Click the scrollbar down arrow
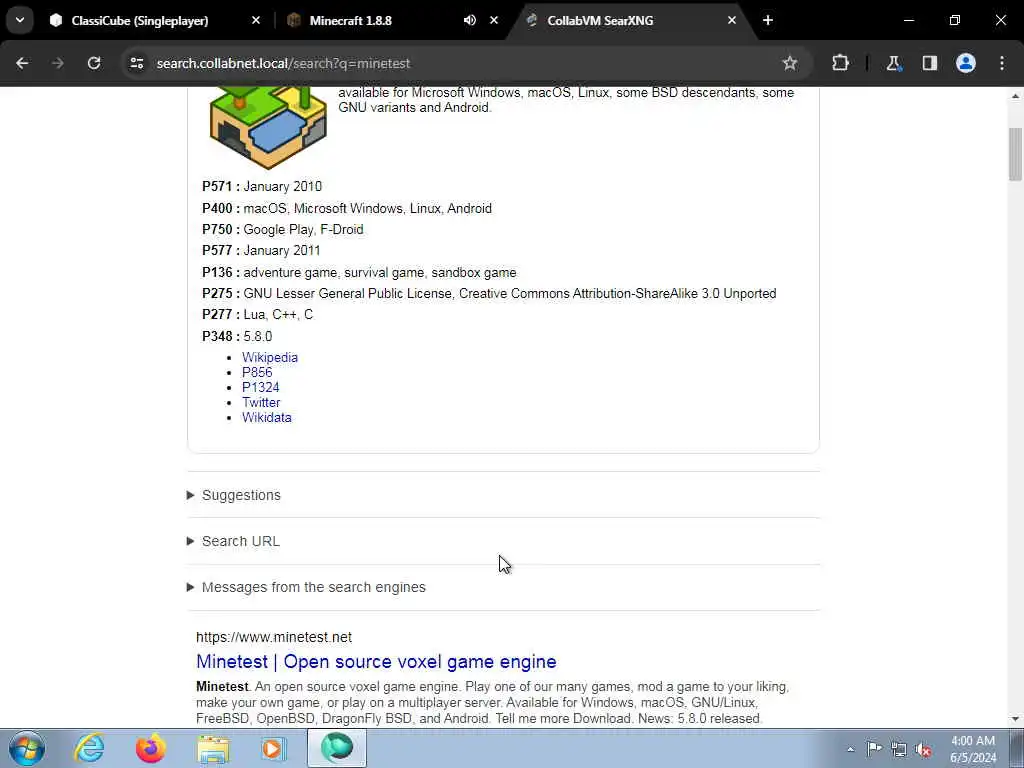The image size is (1024, 768). (x=1015, y=719)
